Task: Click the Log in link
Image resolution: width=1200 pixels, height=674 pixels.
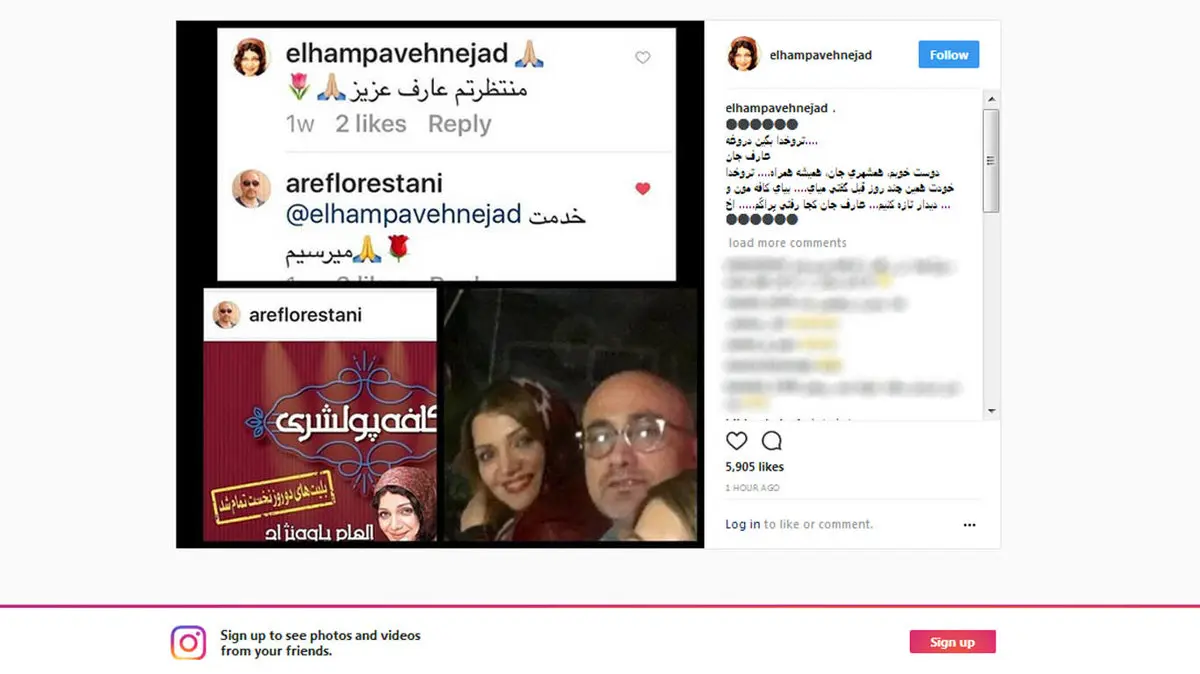Action: [x=743, y=524]
